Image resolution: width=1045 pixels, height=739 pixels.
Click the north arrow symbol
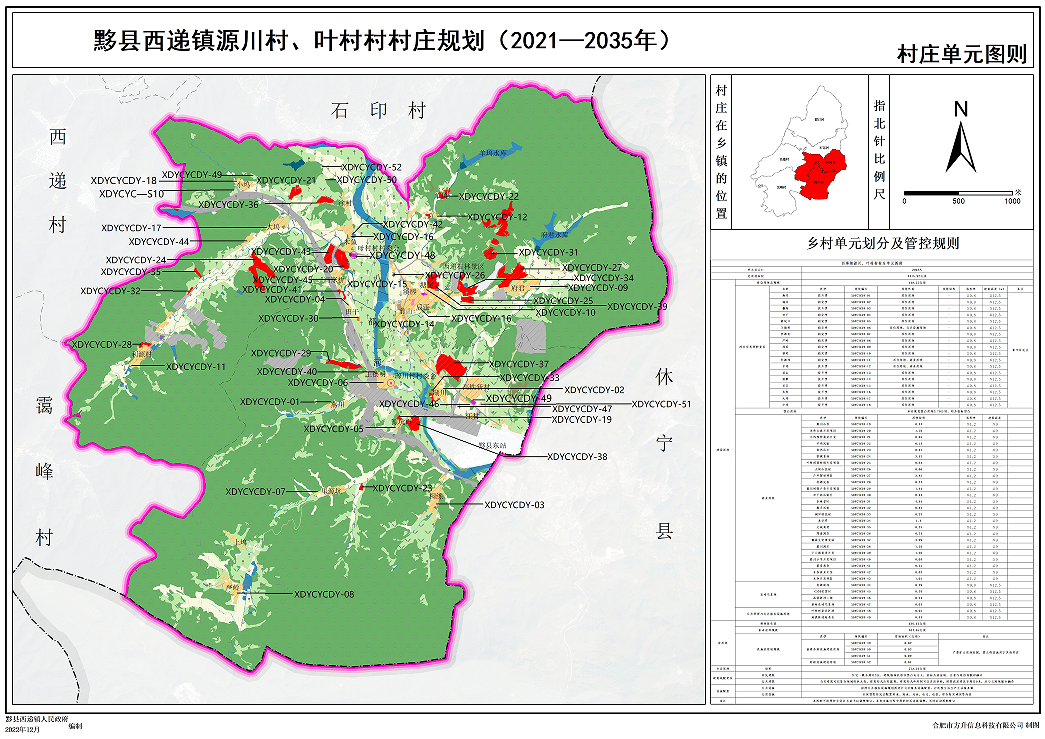click(960, 140)
